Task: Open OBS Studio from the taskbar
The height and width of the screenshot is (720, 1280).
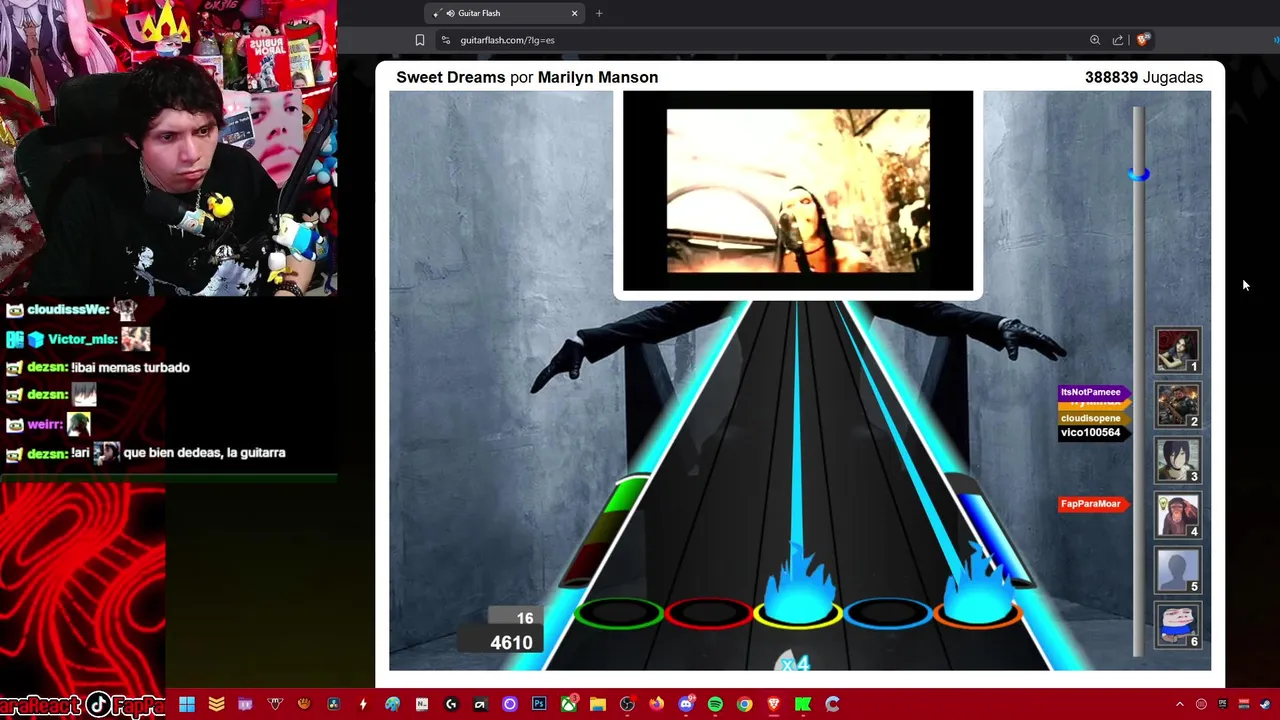Action: (x=627, y=704)
